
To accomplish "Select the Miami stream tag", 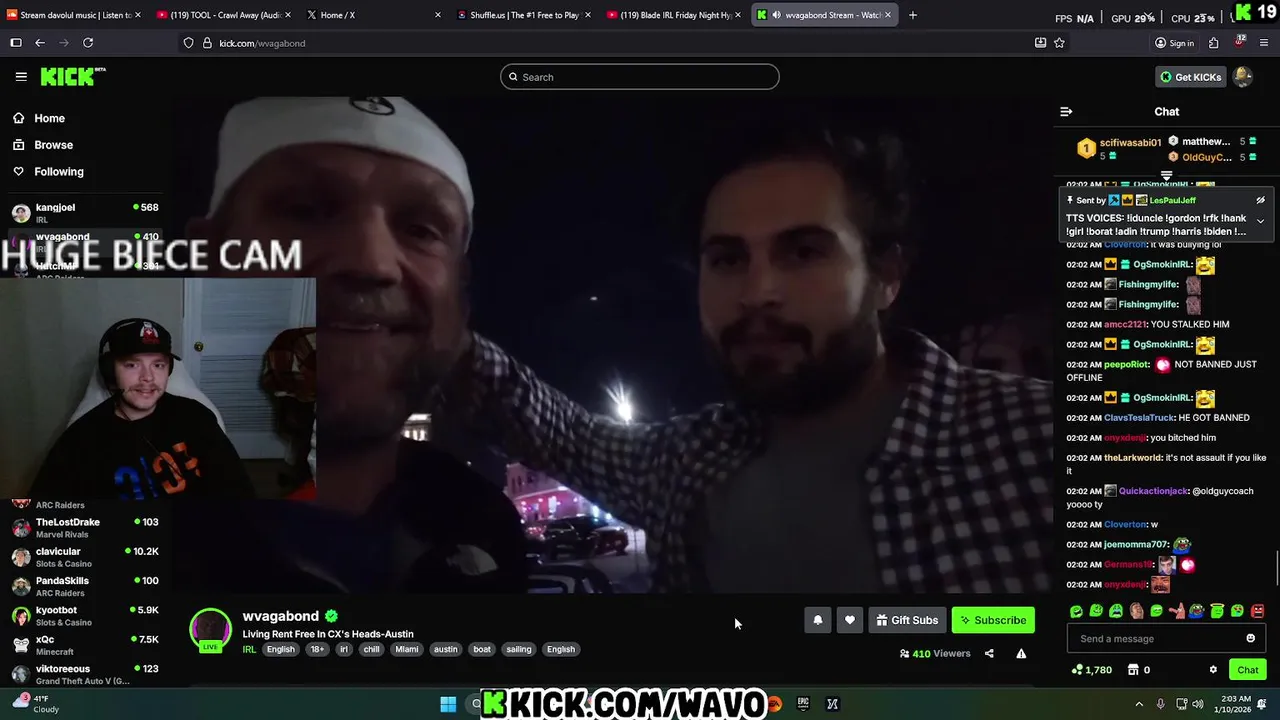I will (x=406, y=649).
